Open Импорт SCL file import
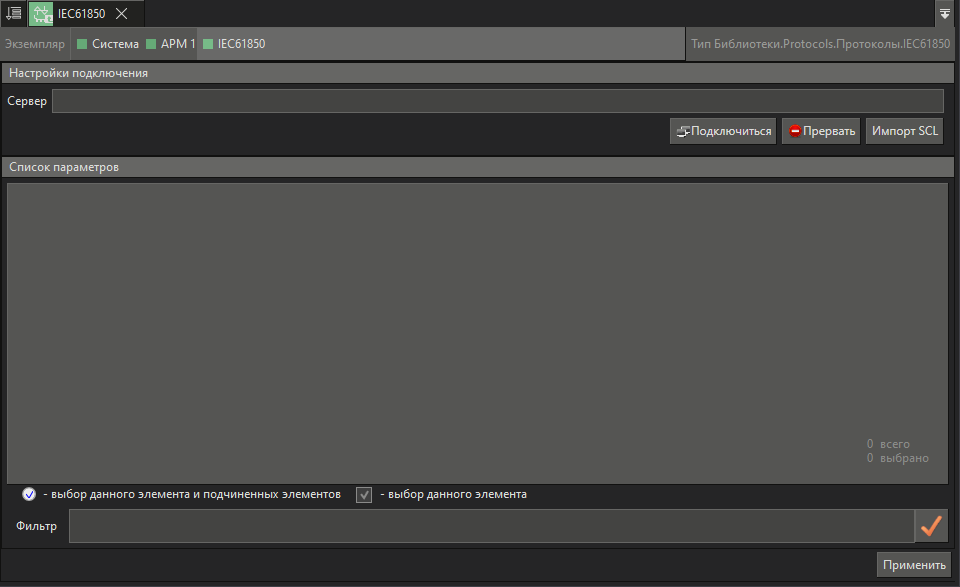This screenshot has height=587, width=960. [904, 131]
